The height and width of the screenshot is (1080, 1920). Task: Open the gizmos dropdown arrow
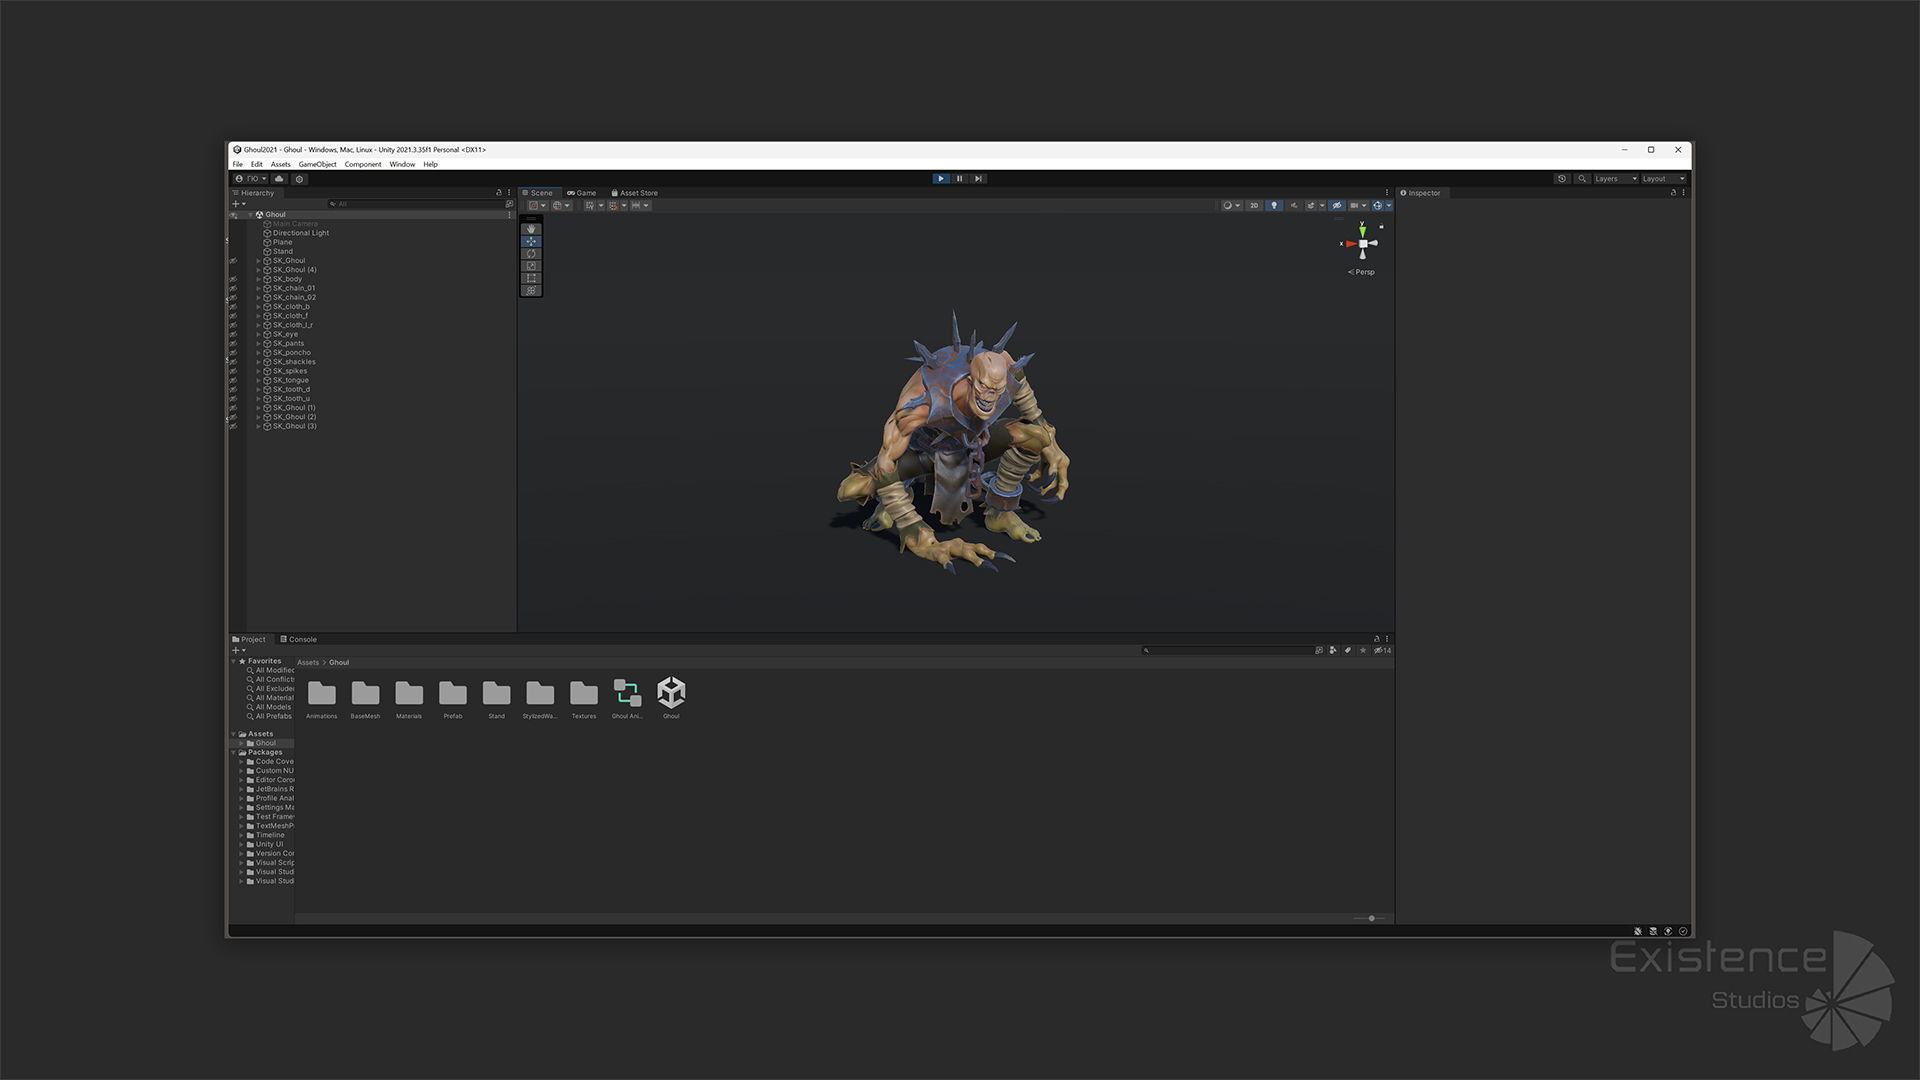(x=1388, y=206)
